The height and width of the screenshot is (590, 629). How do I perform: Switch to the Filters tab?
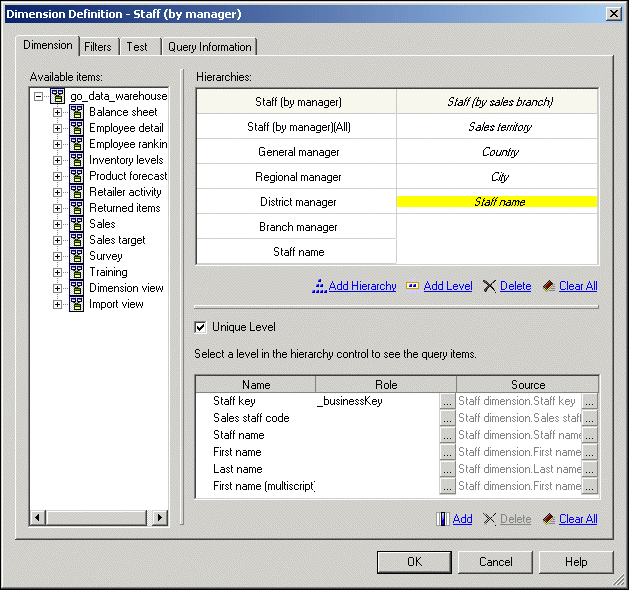point(98,47)
